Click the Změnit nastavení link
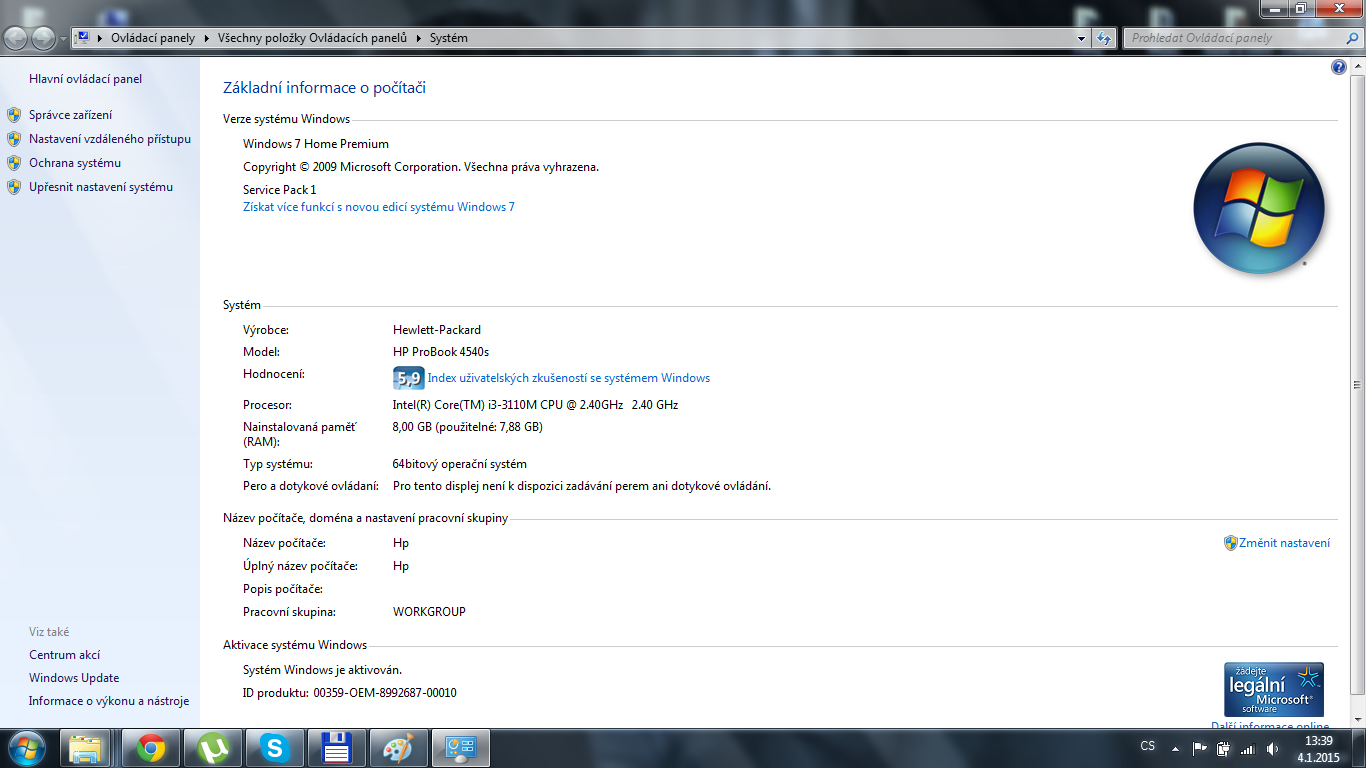This screenshot has height=768, width=1366. coord(1284,543)
